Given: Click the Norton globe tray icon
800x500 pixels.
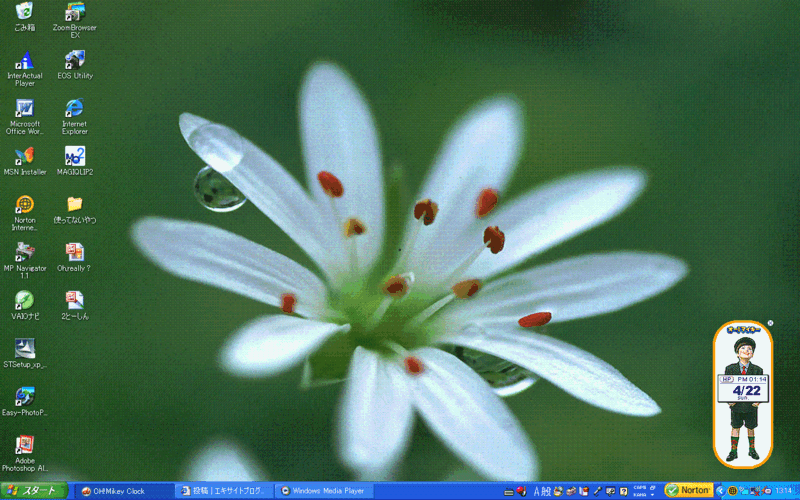Looking at the screenshot, I should (x=733, y=491).
